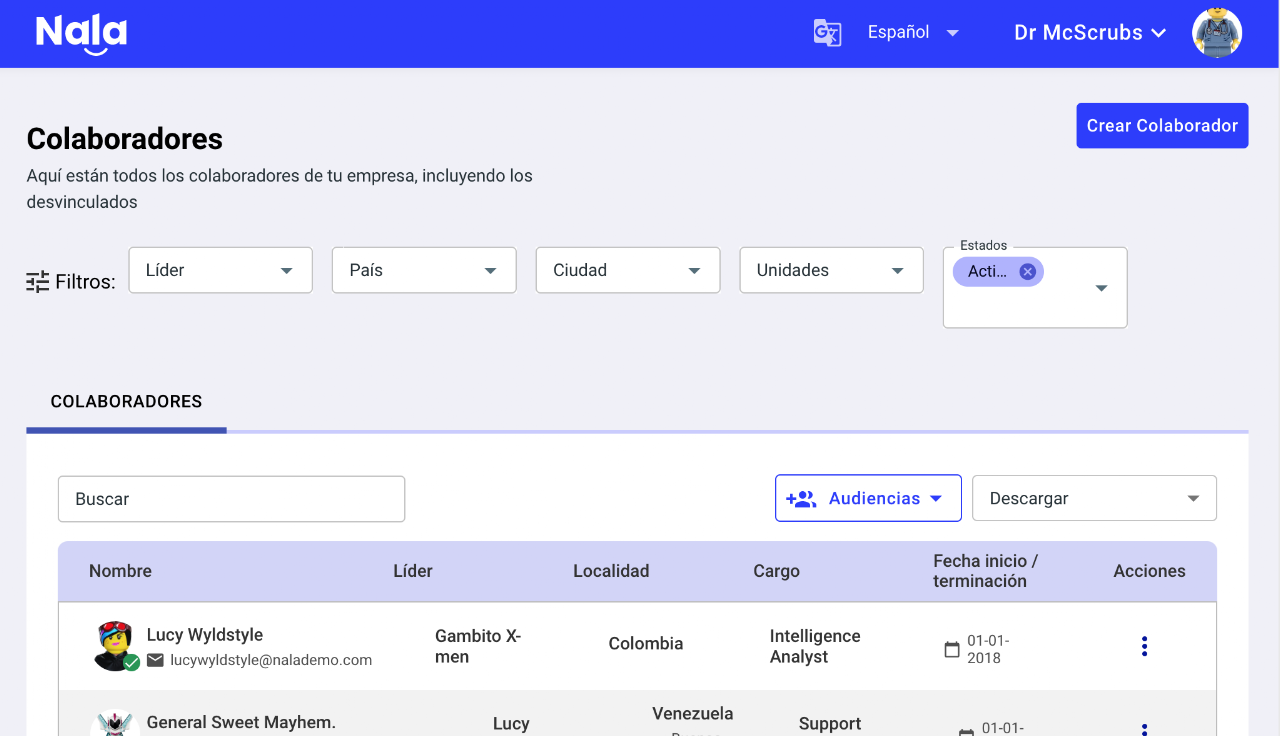Open actions menu for Lucy Wyldstyle

[x=1144, y=646]
